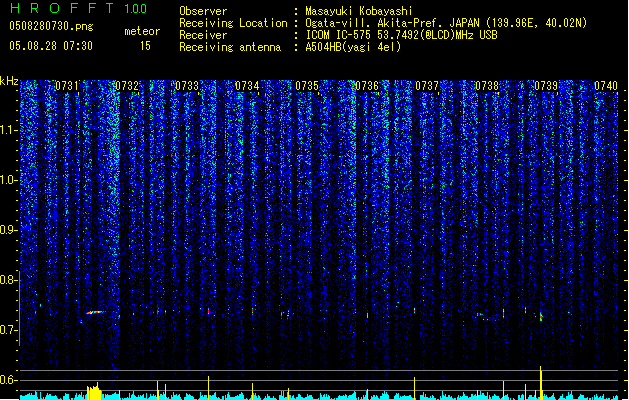Click the 'Receiver' label
The image size is (629, 400).
tap(203, 35)
